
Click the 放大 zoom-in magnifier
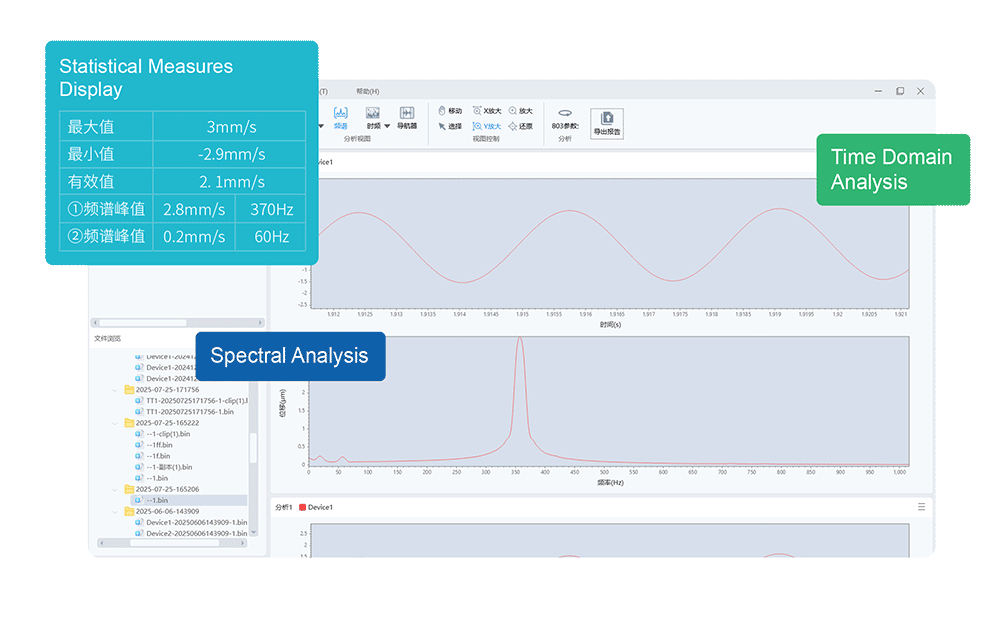(x=520, y=111)
